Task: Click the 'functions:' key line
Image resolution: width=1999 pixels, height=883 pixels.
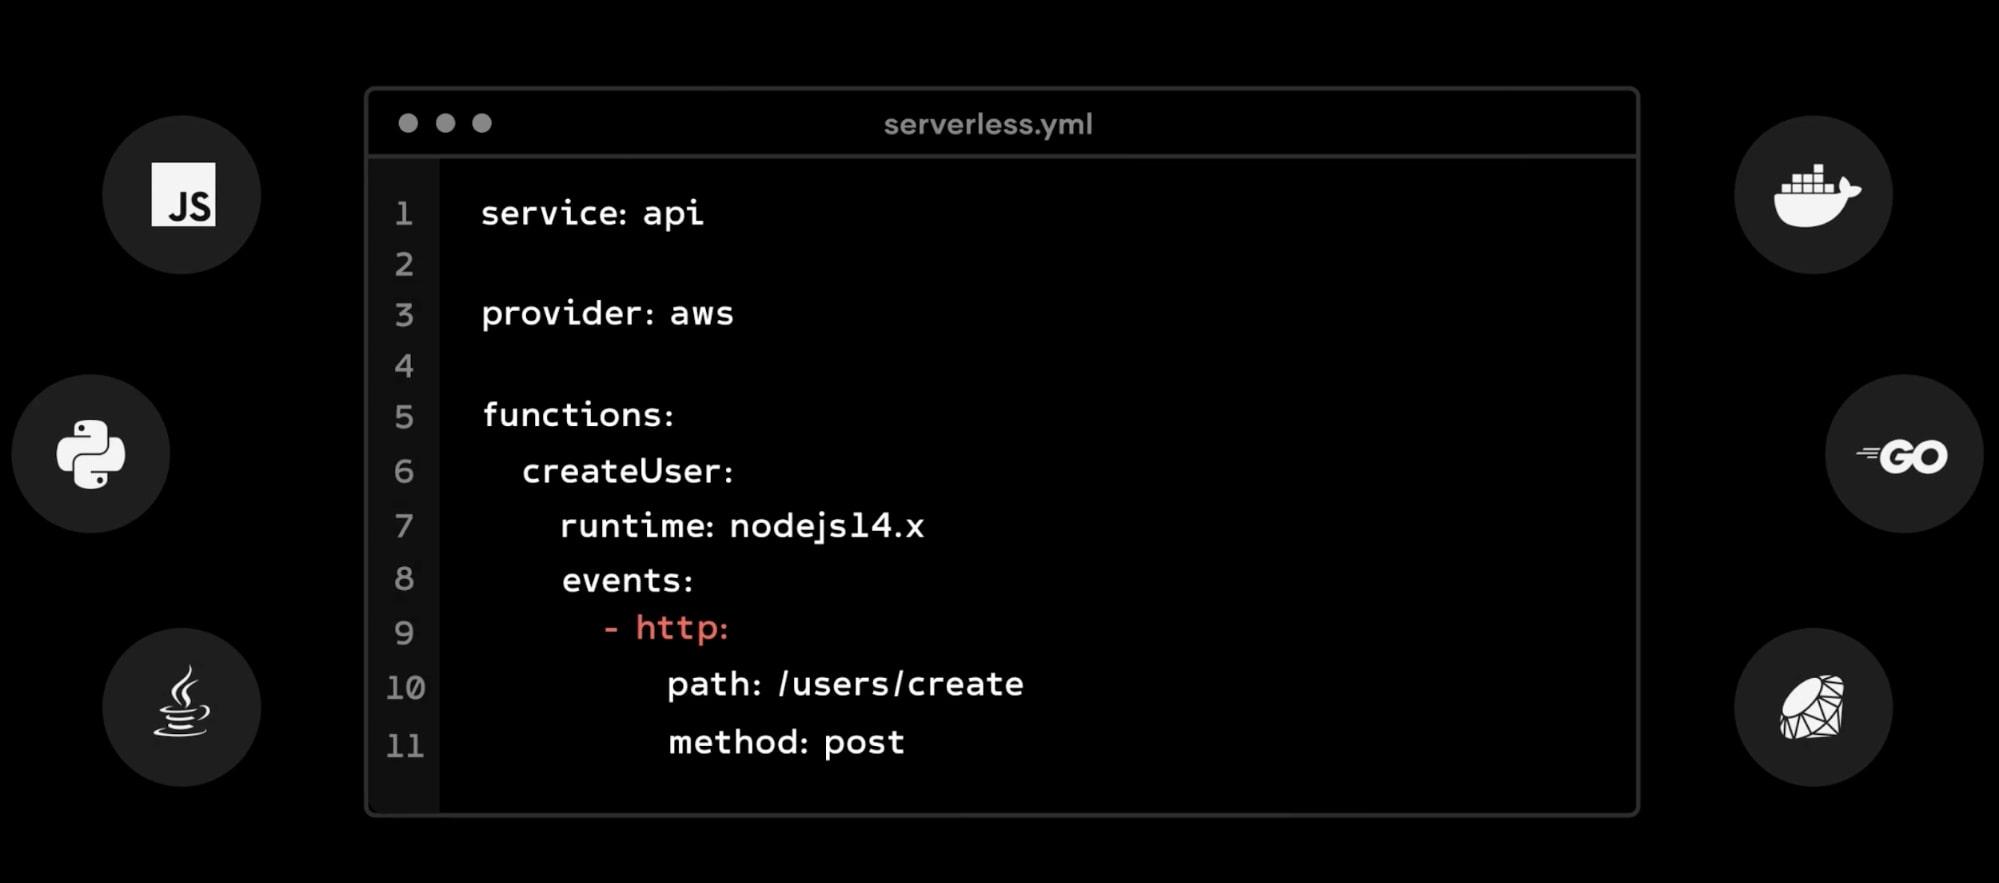Action: (x=578, y=415)
